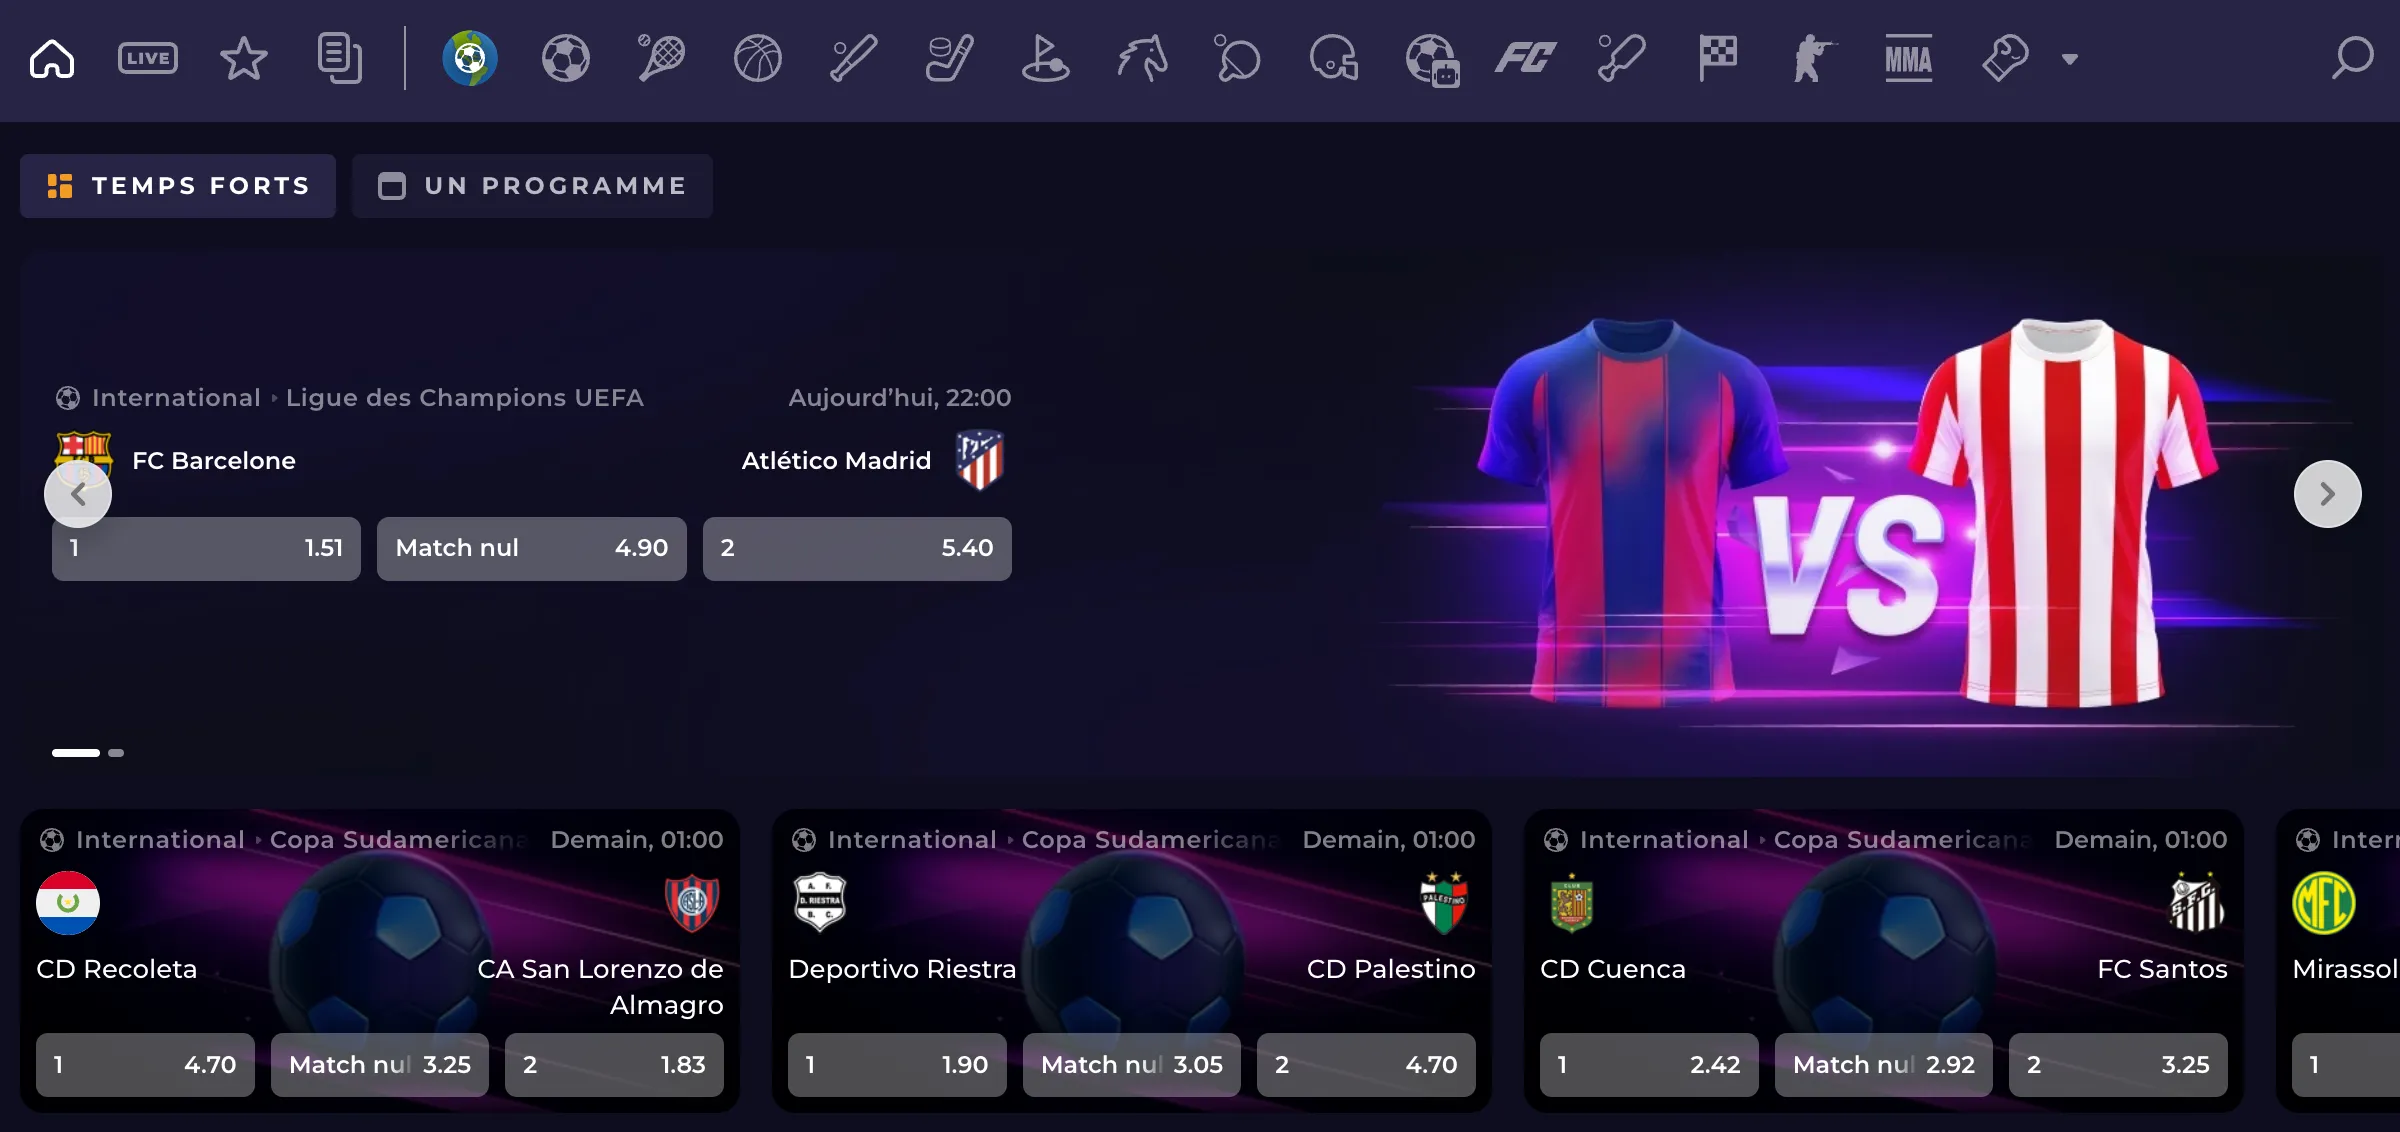The height and width of the screenshot is (1132, 2400).
Task: Open International link in Champions League banner
Action: [x=176, y=398]
